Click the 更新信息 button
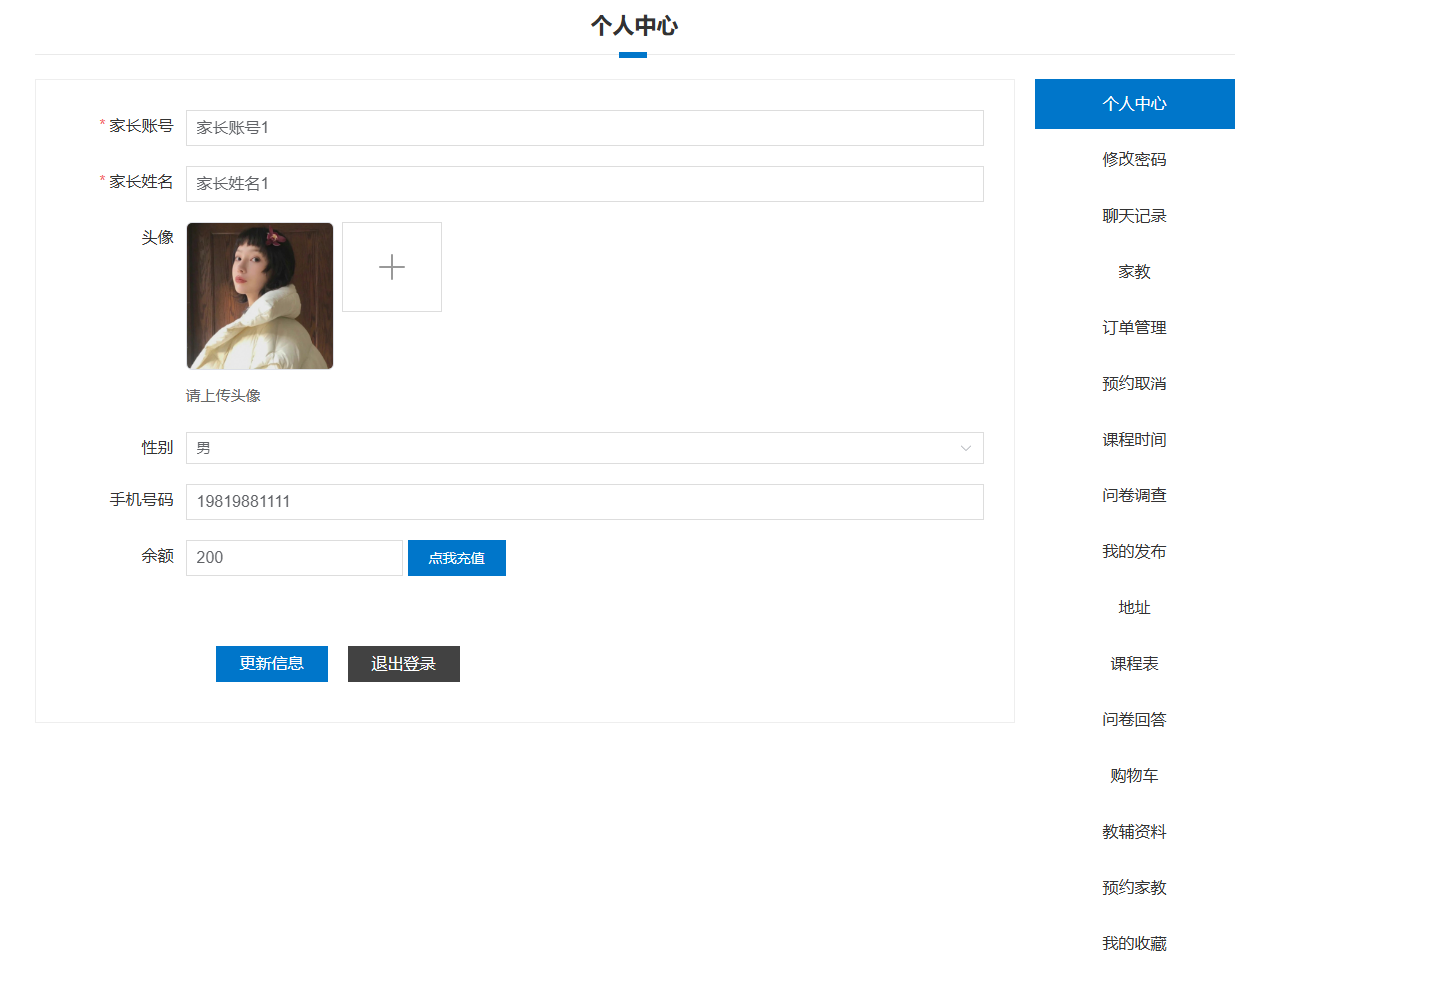Screen dimensions: 1455x982 (272, 664)
